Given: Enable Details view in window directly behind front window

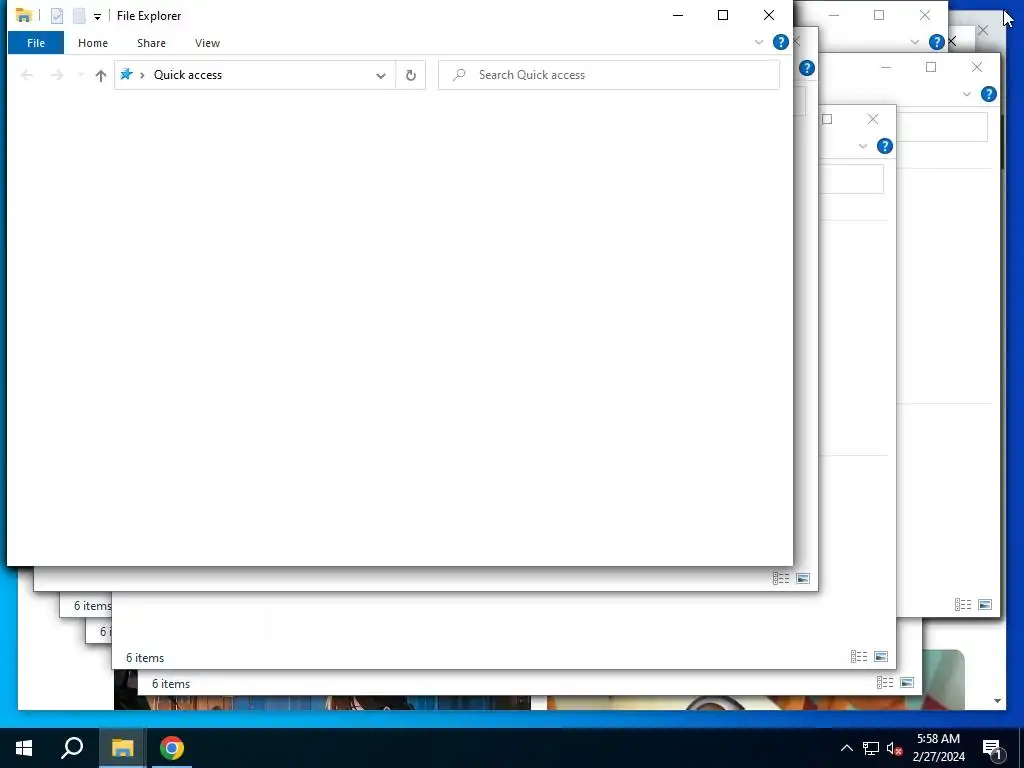Looking at the screenshot, I should 781,579.
